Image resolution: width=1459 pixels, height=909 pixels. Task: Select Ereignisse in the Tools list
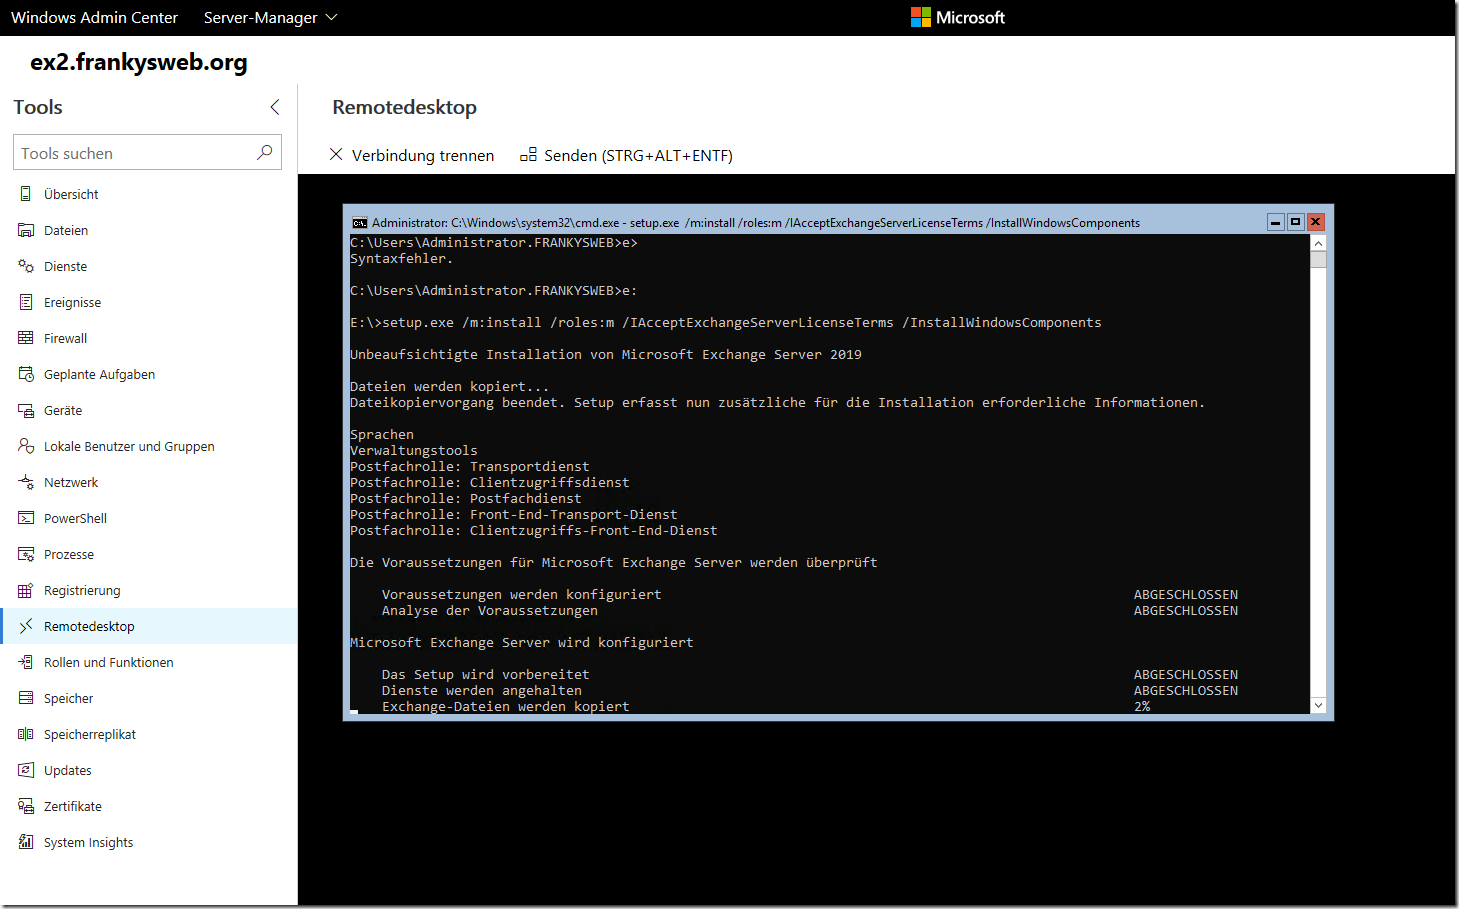click(148, 302)
